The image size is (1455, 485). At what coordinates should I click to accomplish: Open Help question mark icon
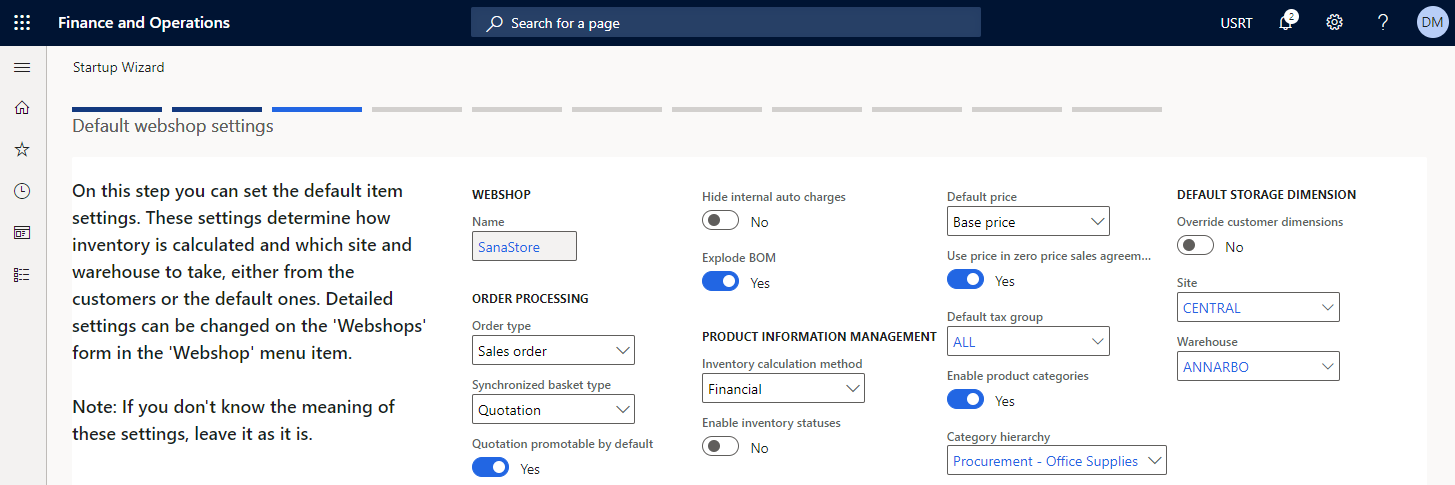pyautogui.click(x=1383, y=22)
